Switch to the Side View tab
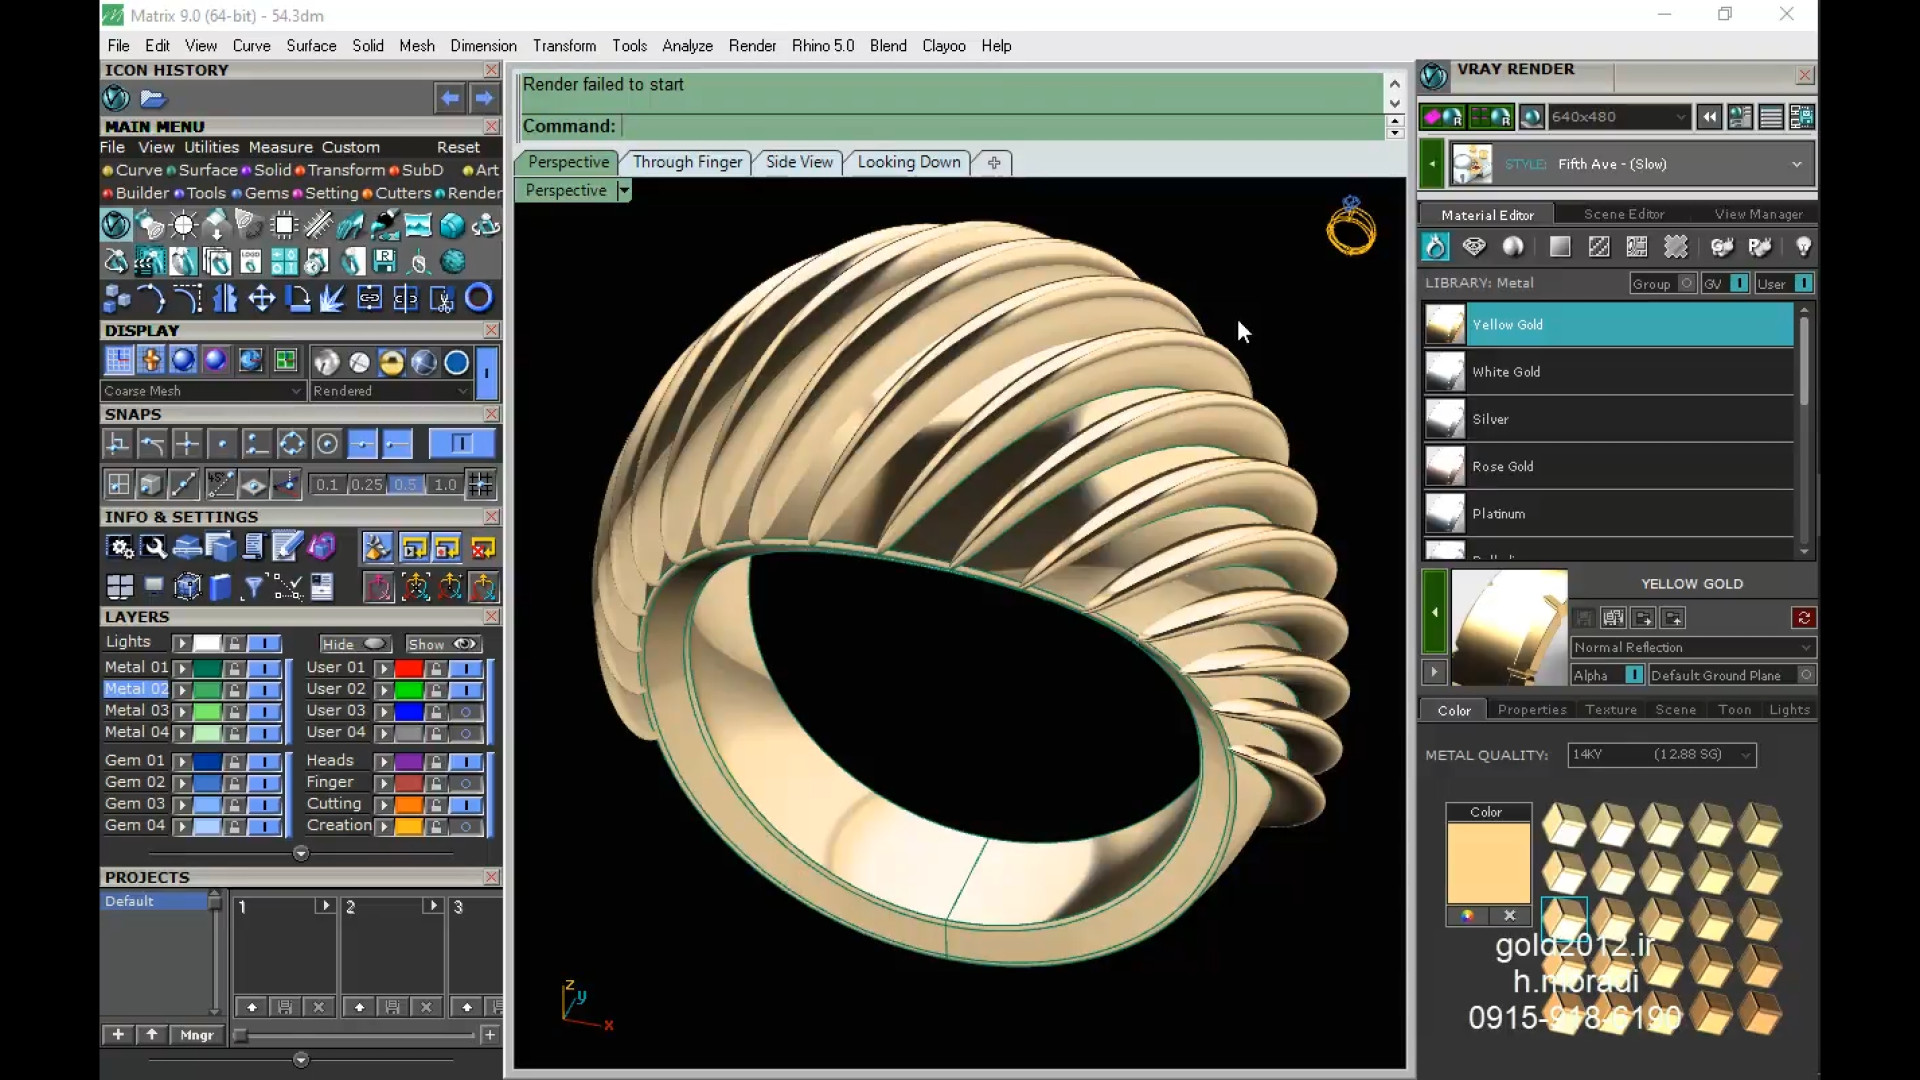 pos(798,162)
